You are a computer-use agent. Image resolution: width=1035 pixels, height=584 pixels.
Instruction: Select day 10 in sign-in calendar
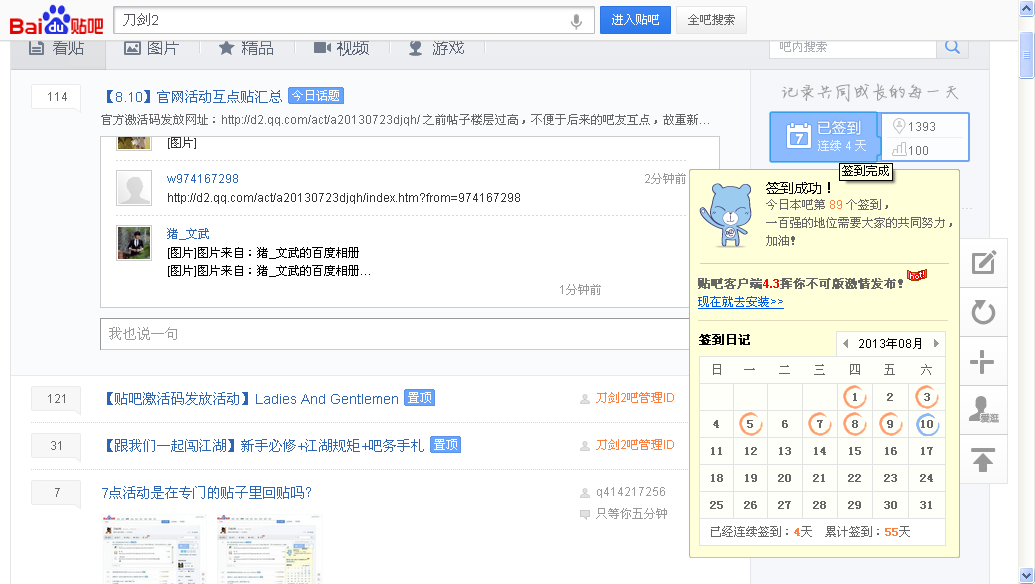point(926,424)
